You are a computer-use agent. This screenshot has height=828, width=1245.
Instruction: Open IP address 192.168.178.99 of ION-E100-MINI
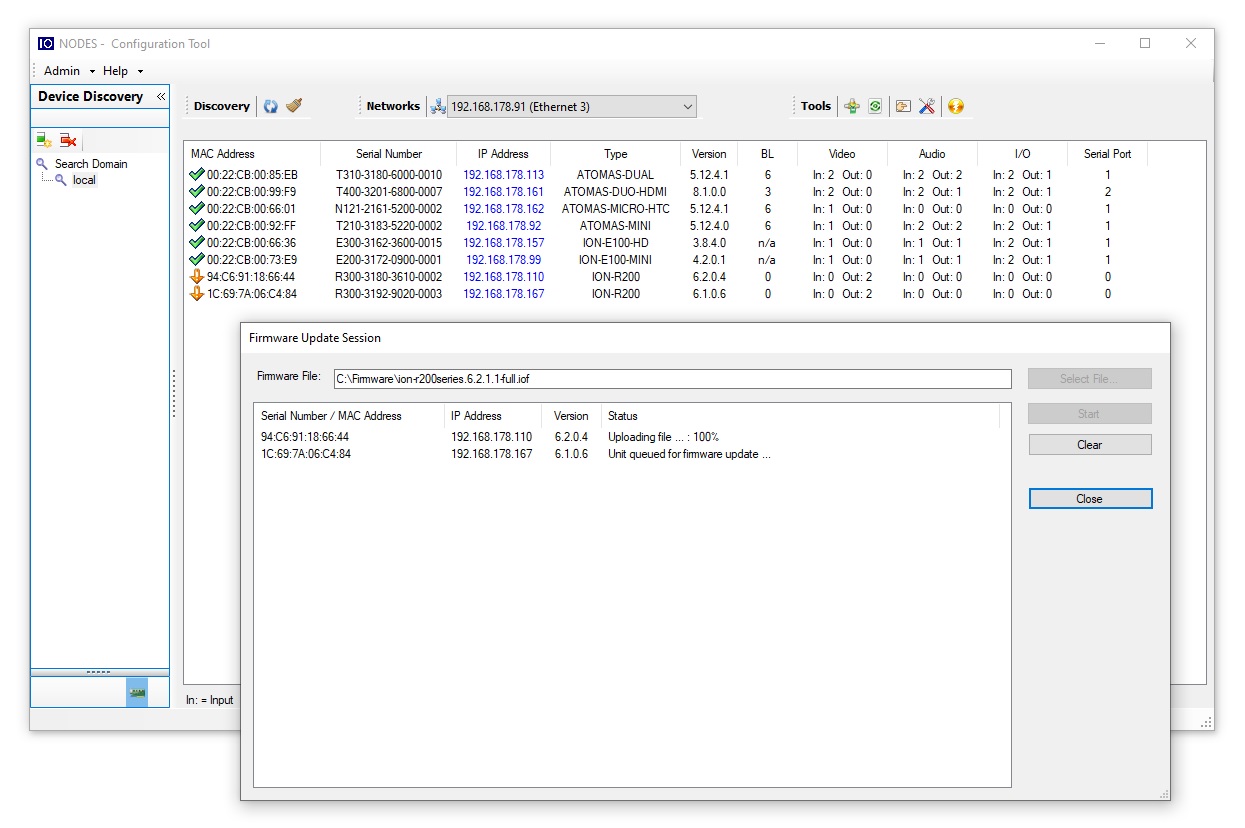click(x=503, y=259)
